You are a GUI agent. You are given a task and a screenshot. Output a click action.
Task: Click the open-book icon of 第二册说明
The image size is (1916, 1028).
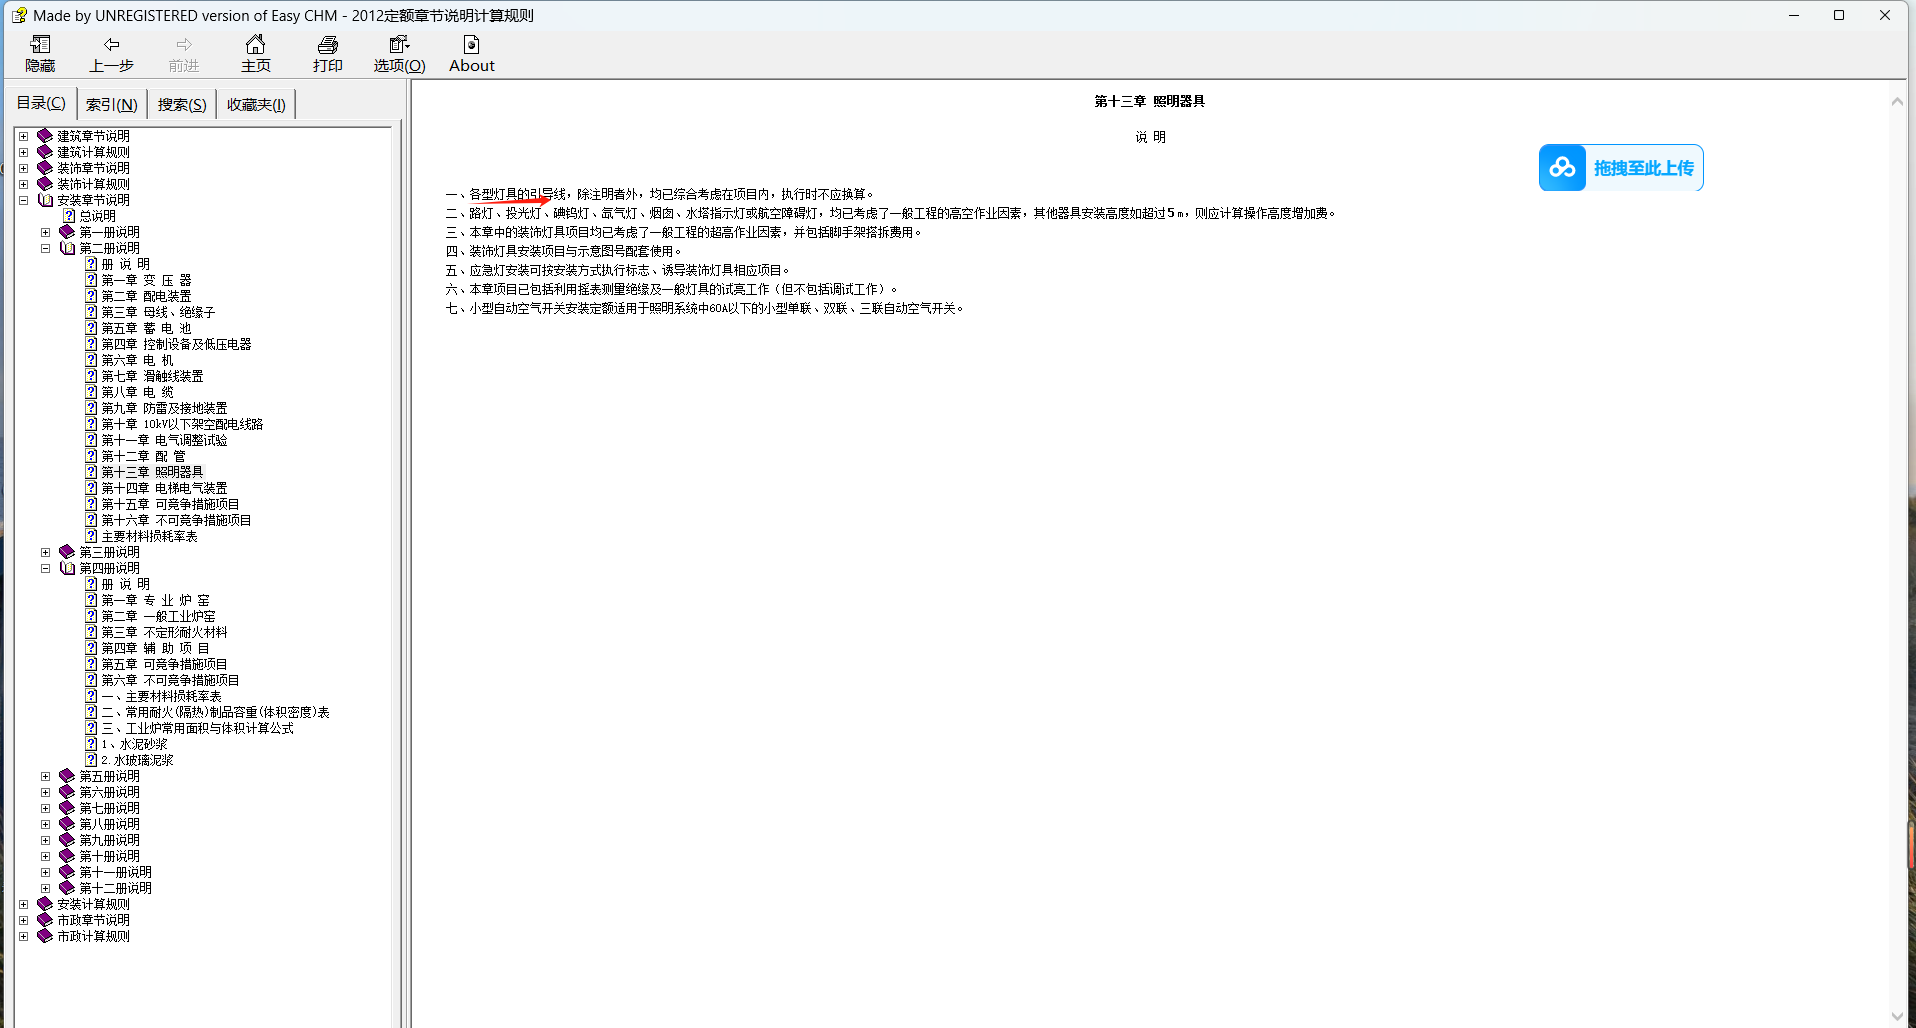point(67,248)
